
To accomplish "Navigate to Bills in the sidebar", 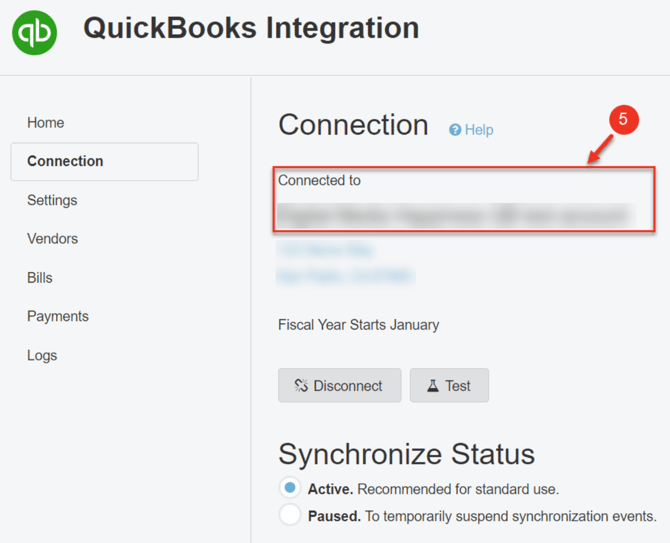I will coord(40,278).
